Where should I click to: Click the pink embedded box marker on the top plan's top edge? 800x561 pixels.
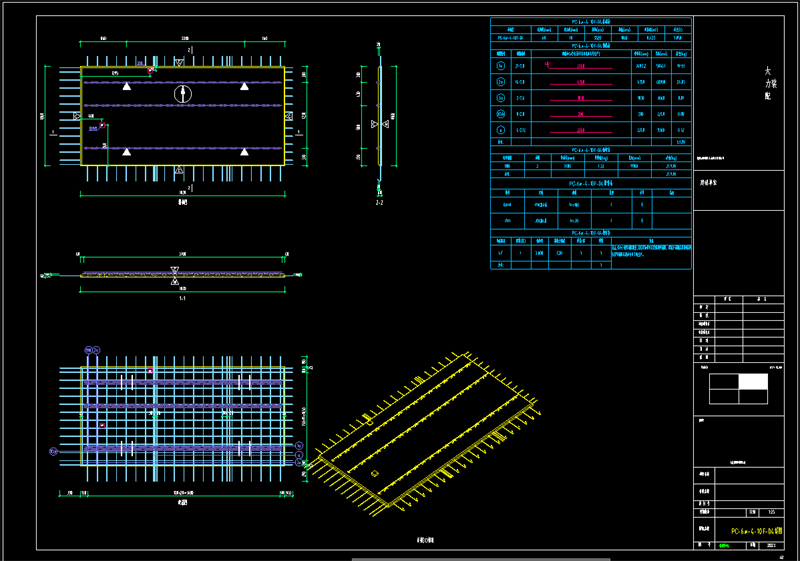pos(150,70)
